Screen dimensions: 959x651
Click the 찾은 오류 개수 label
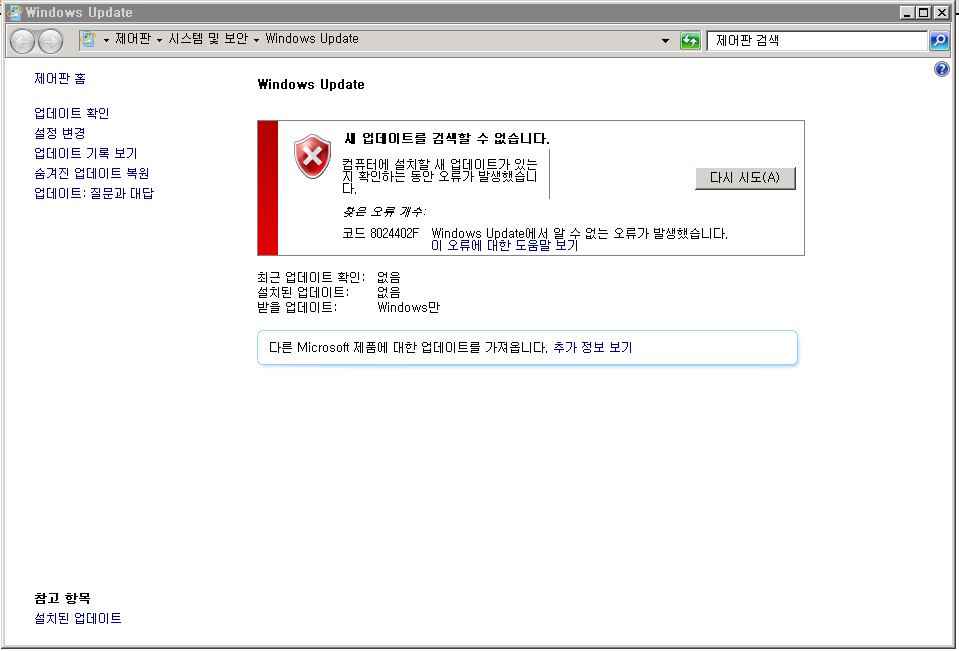384,212
